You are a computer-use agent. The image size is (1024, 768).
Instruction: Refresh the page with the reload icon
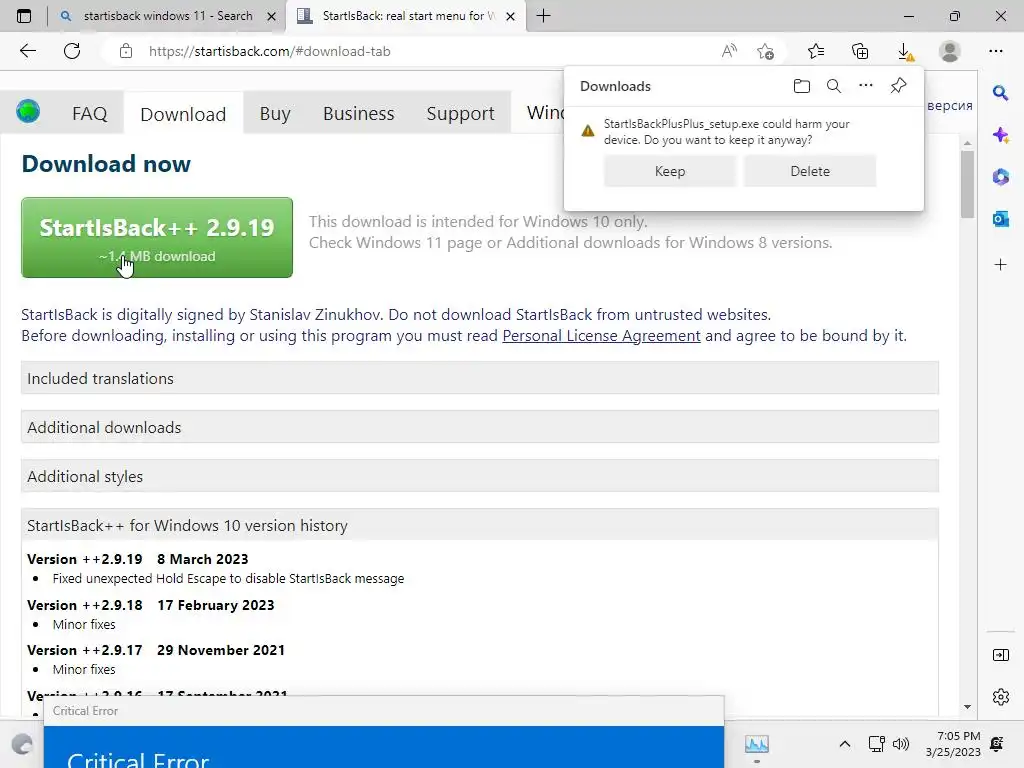pyautogui.click(x=72, y=51)
